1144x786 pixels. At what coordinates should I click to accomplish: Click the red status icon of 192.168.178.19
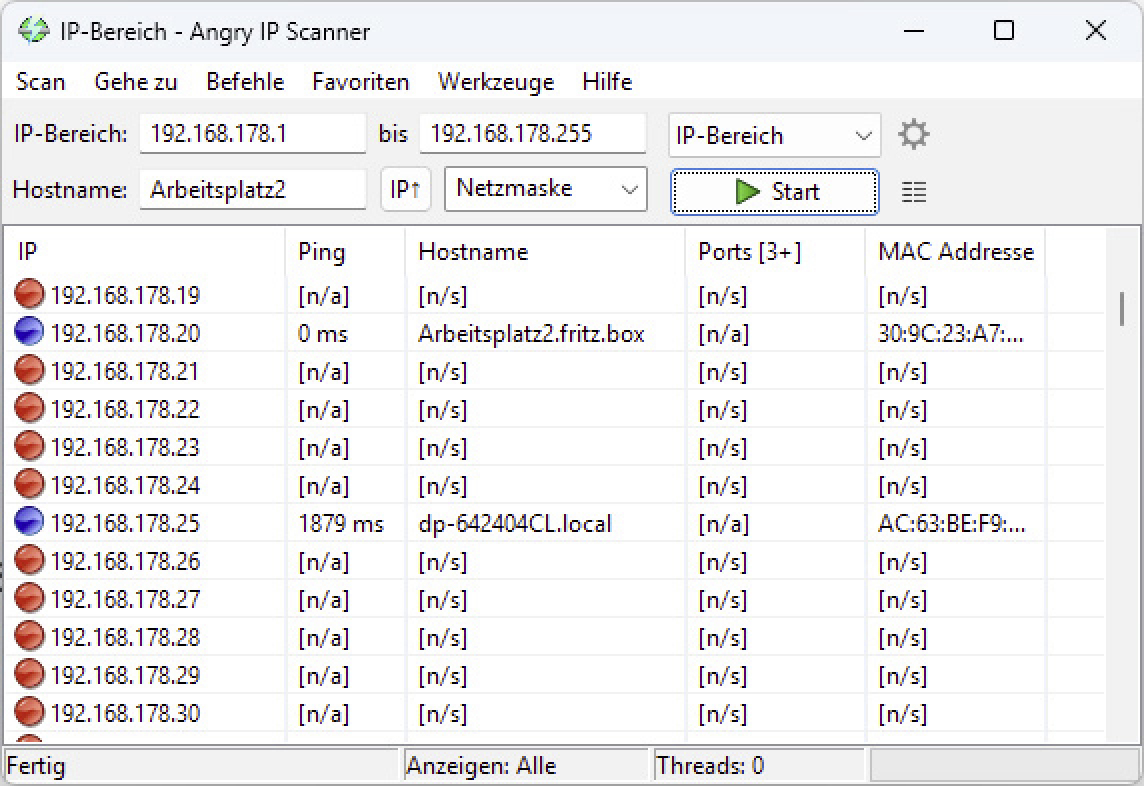28,293
